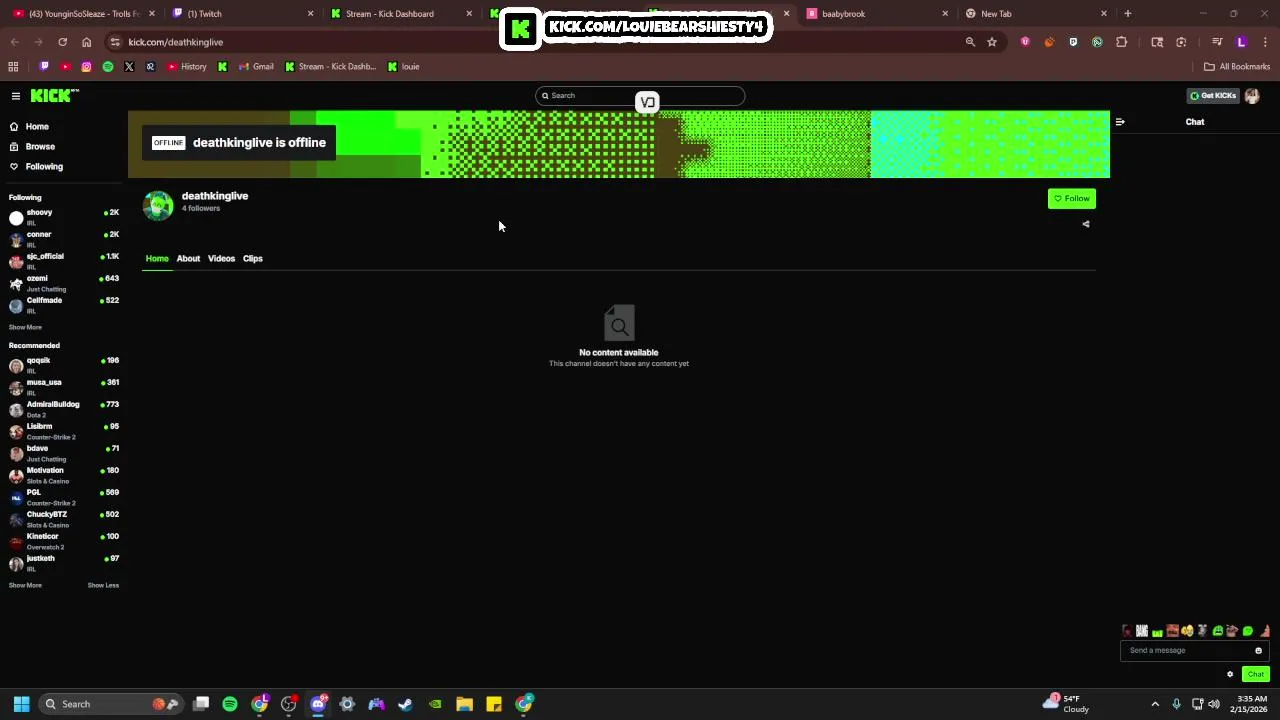Open Kineticor's Overwatch 2 channel
Image resolution: width=1280 pixels, height=720 pixels.
[64, 541]
